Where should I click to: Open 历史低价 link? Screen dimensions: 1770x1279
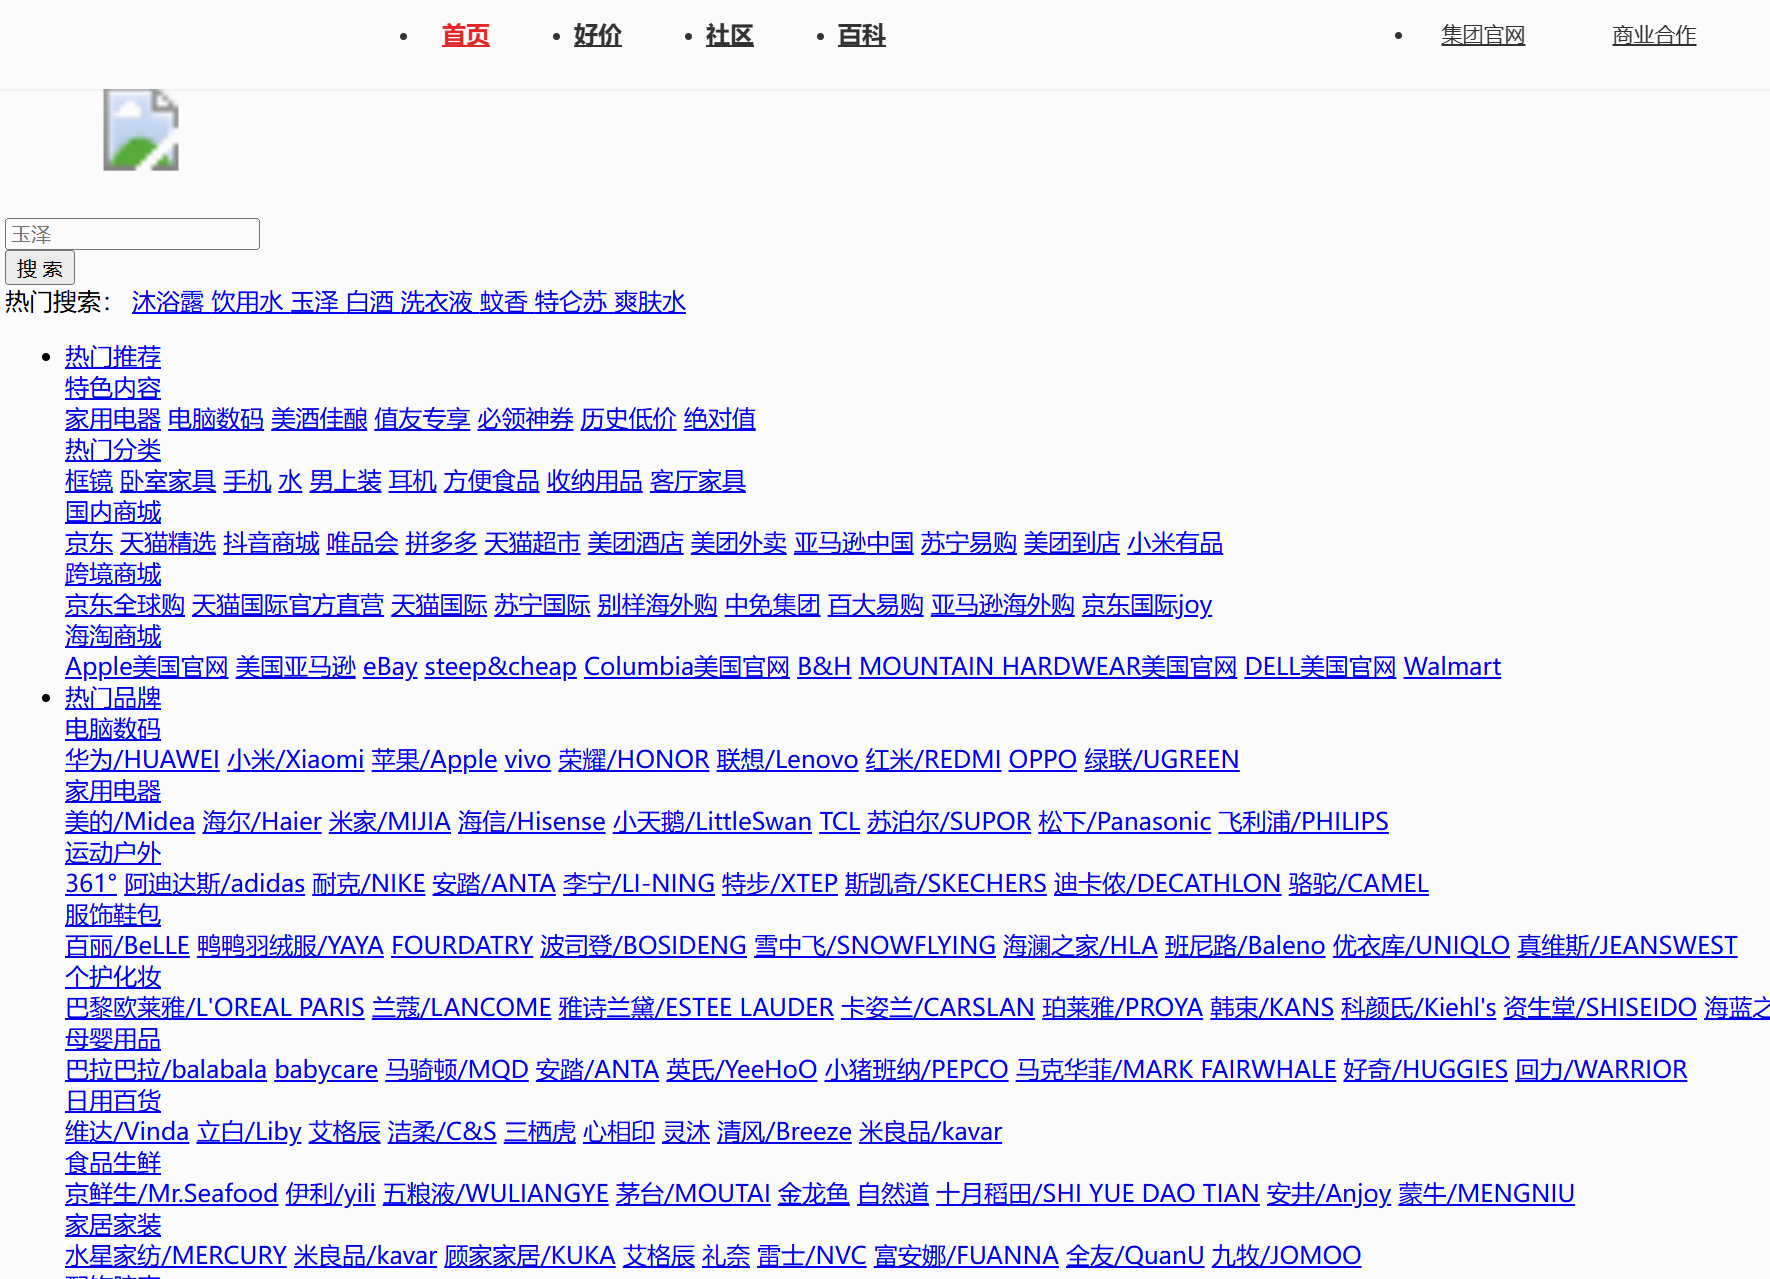click(x=628, y=419)
